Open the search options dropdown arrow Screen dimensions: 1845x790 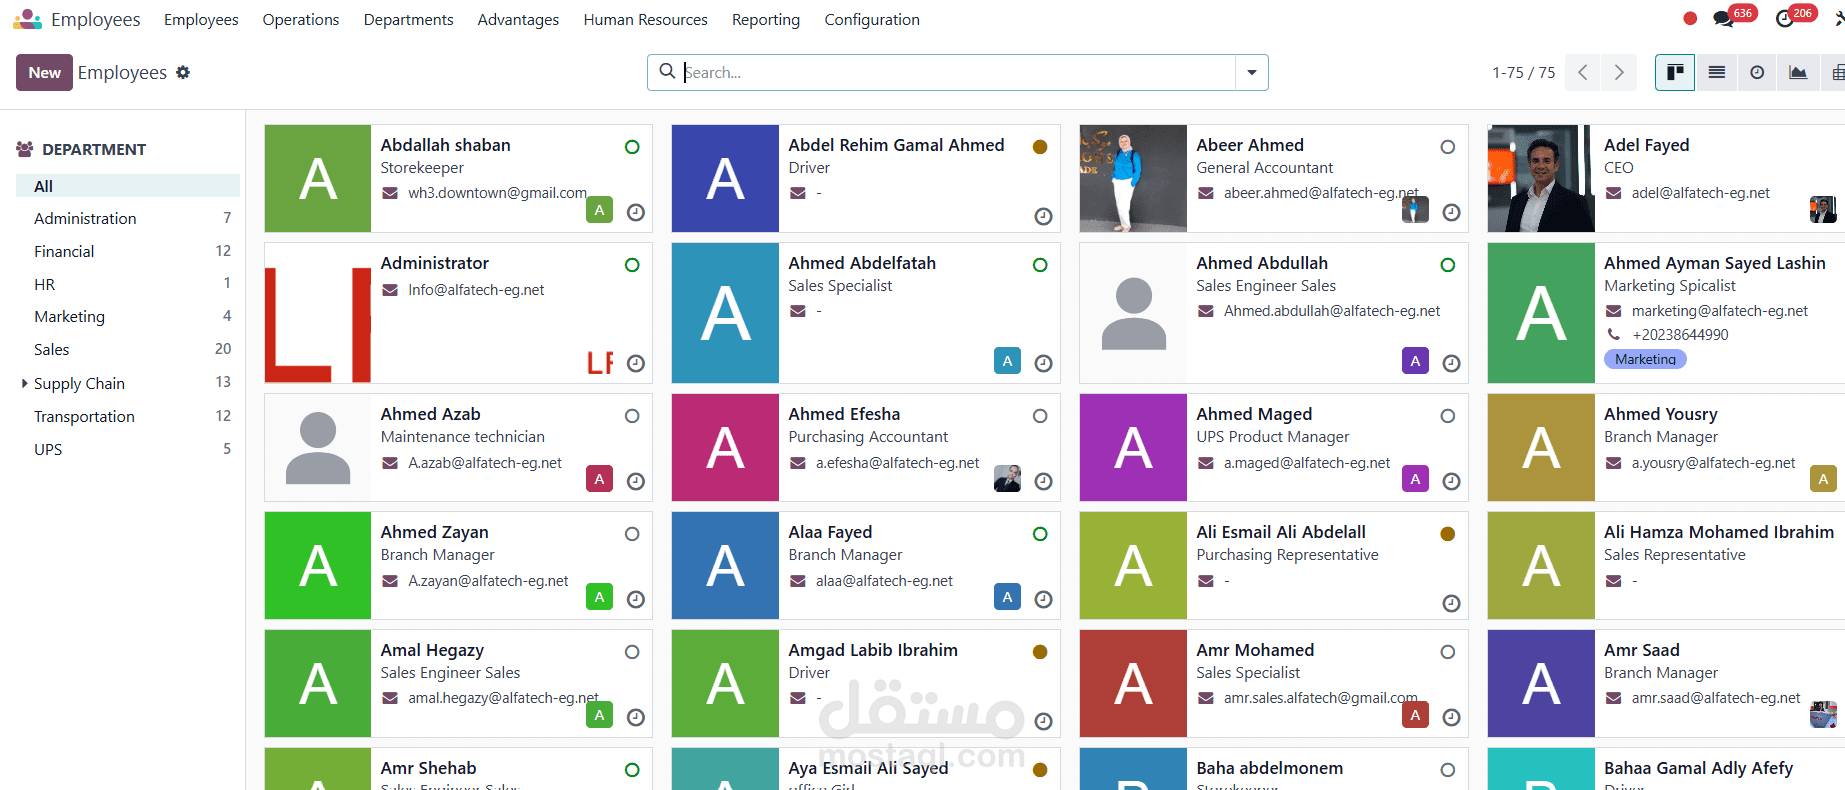point(1252,72)
